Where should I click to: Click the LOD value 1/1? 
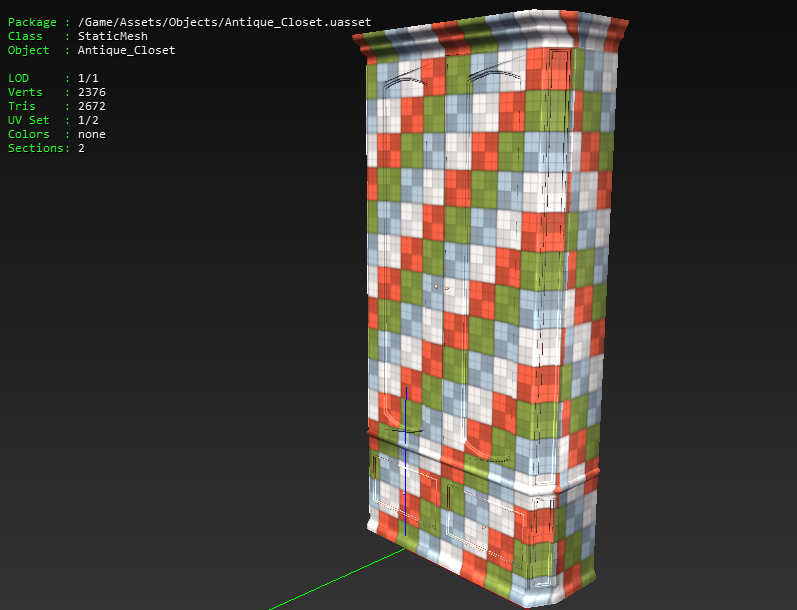(88, 78)
